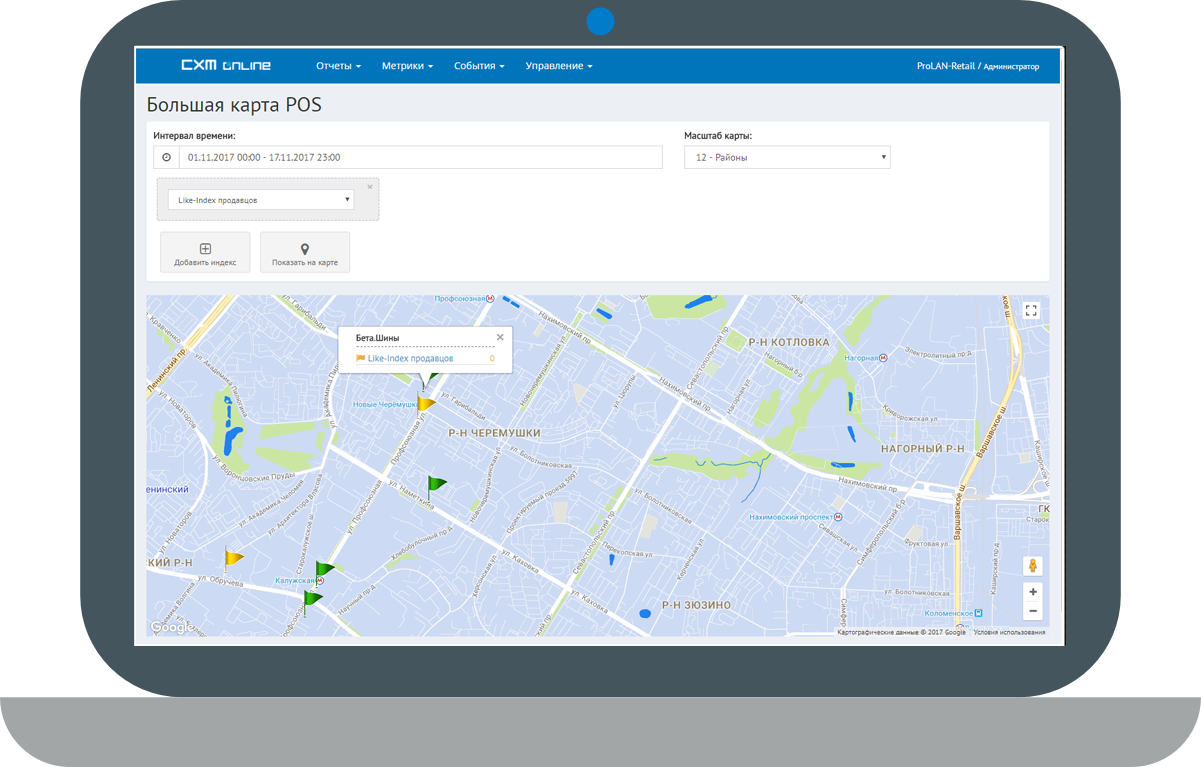Toggle fullscreen view of the map
Viewport: 1201px width, 767px height.
coord(1032,311)
